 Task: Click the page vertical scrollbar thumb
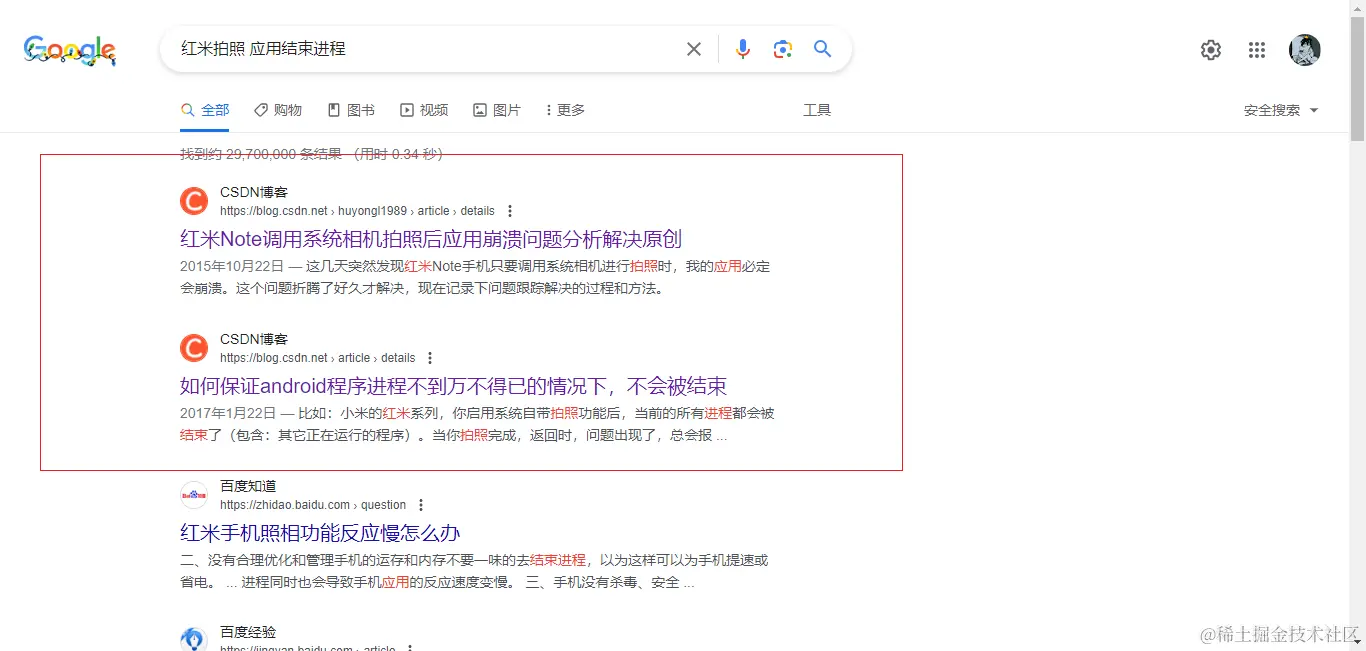point(1357,80)
